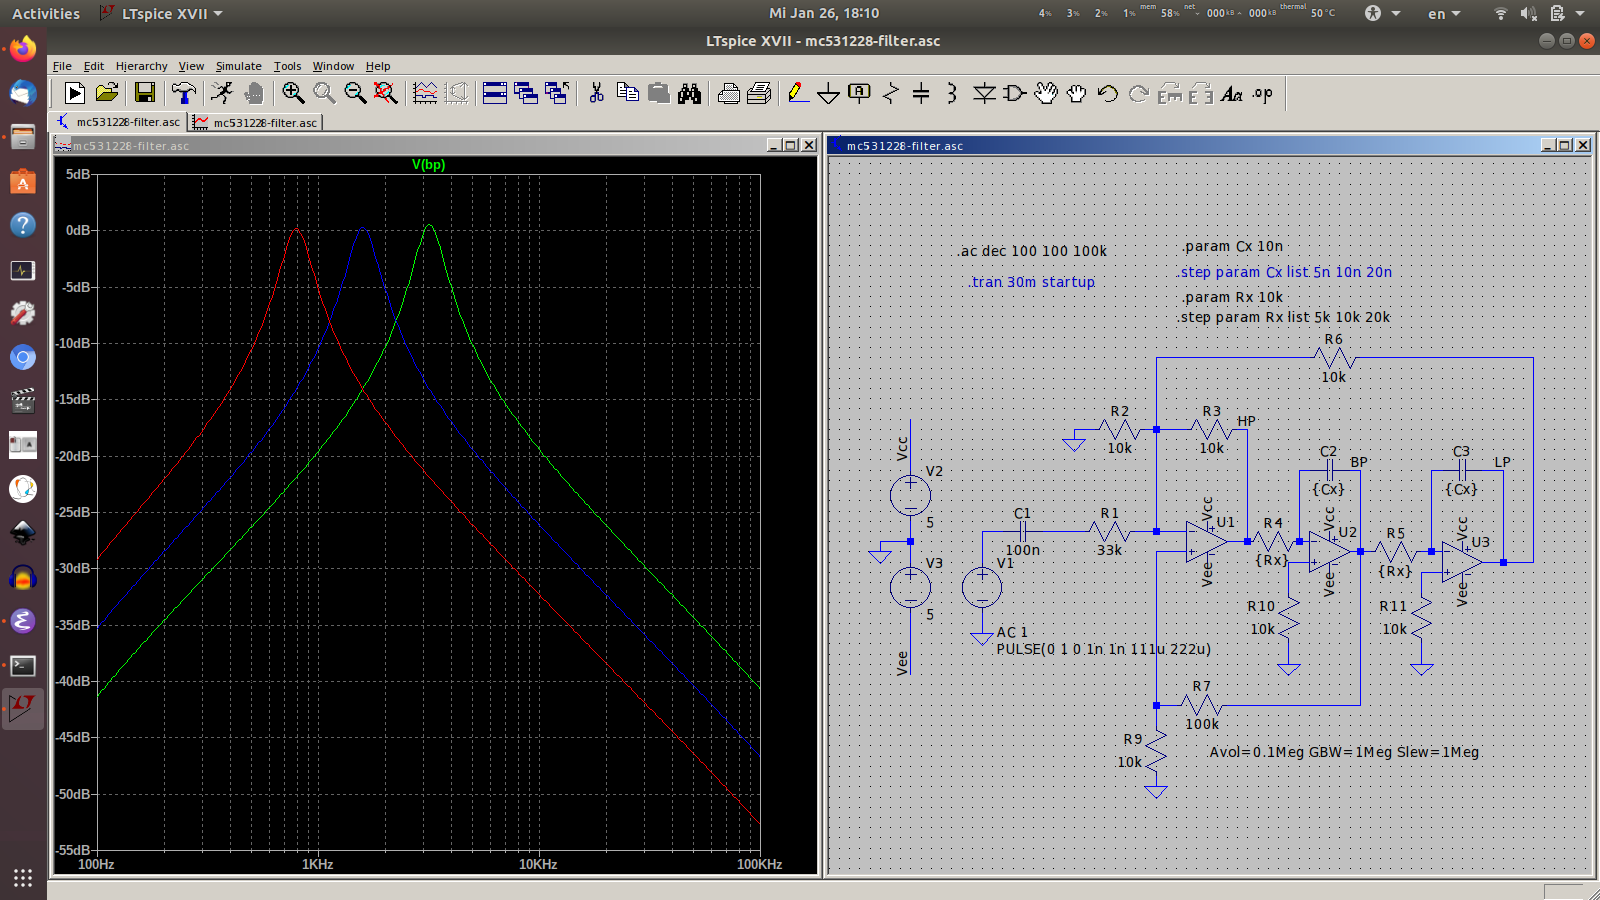Open the accessibility menu in top bar
The width and height of the screenshot is (1600, 900).
[x=1382, y=14]
